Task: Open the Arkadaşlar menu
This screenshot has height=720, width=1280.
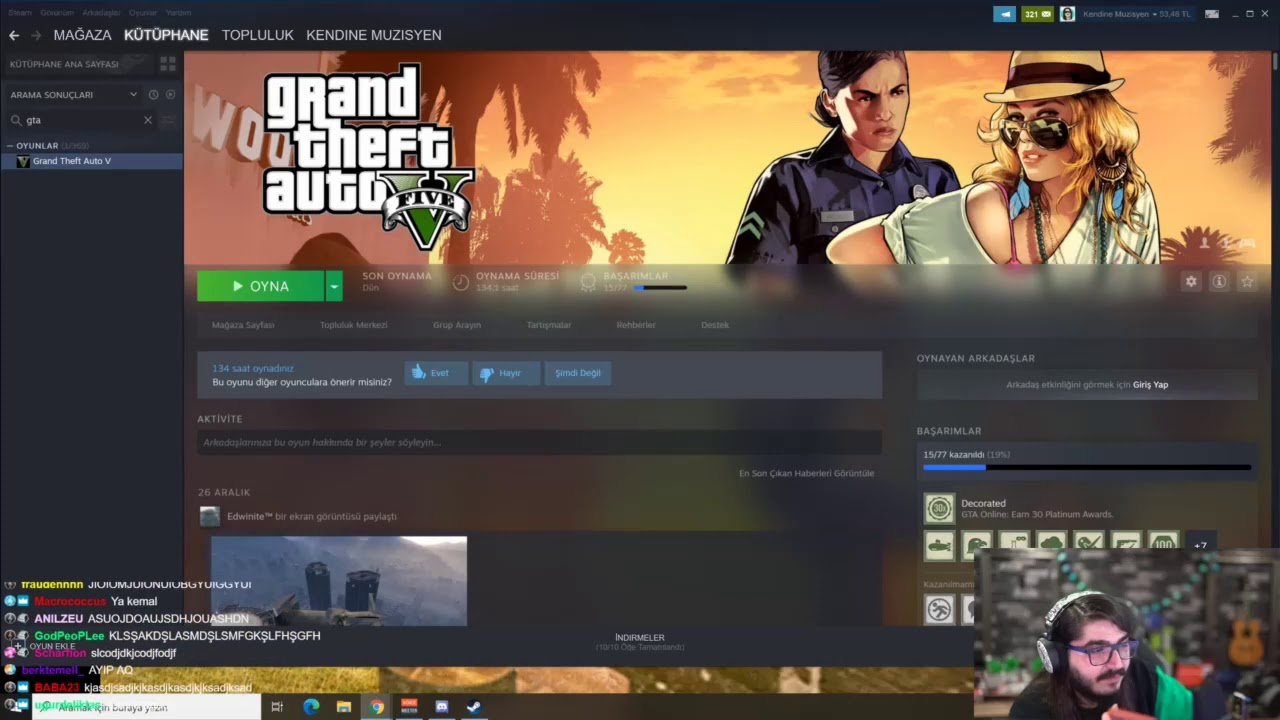Action: point(102,13)
